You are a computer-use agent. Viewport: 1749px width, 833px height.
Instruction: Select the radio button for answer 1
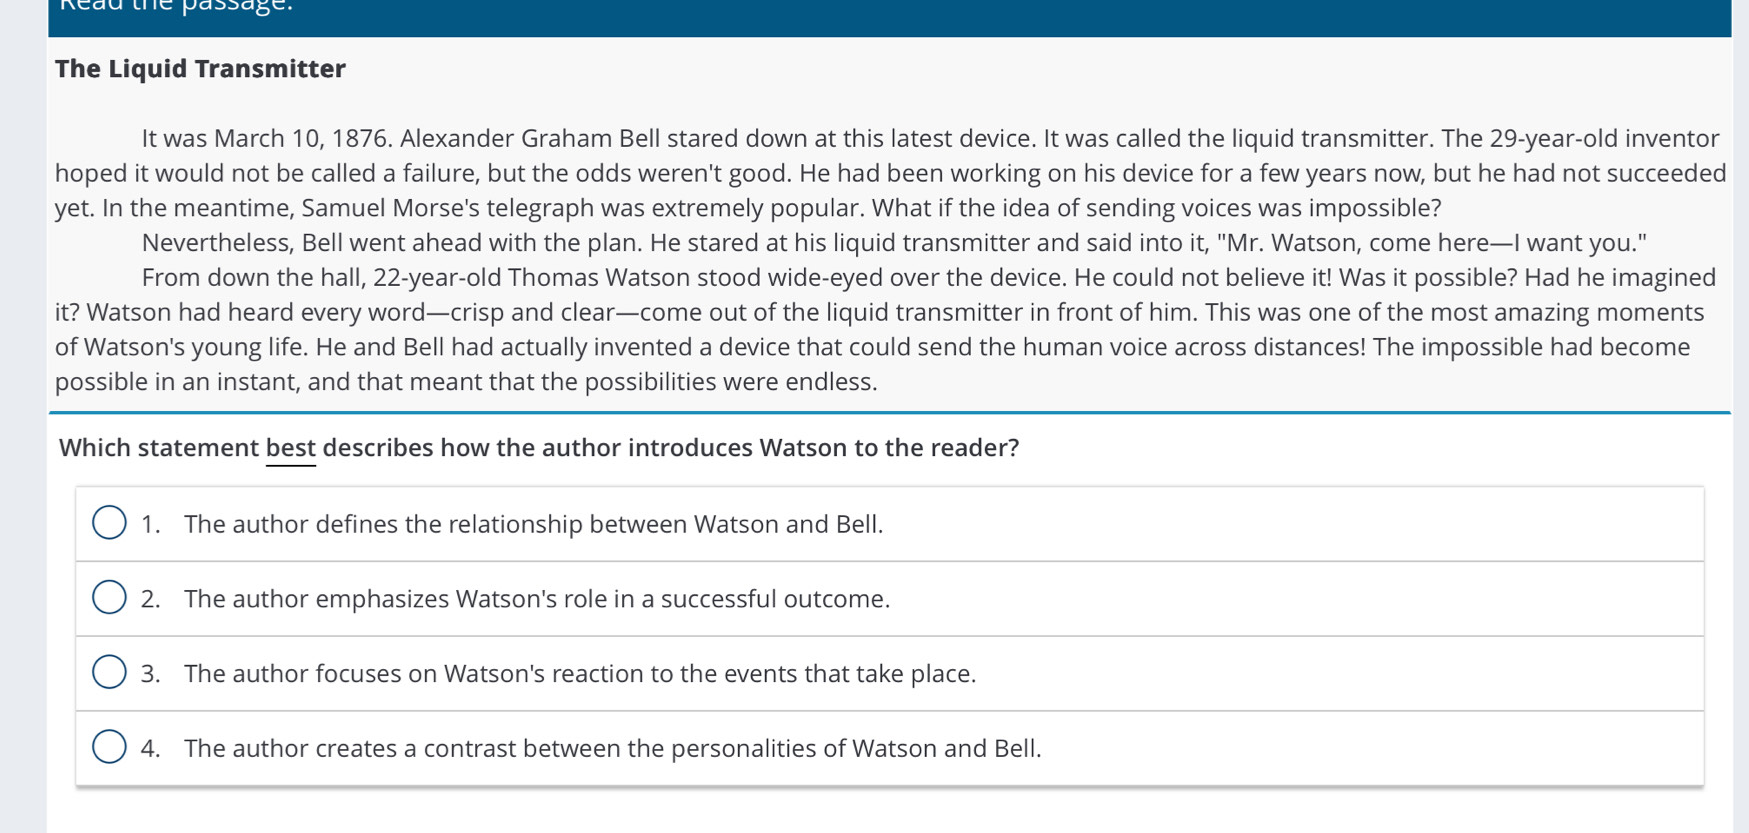109,523
